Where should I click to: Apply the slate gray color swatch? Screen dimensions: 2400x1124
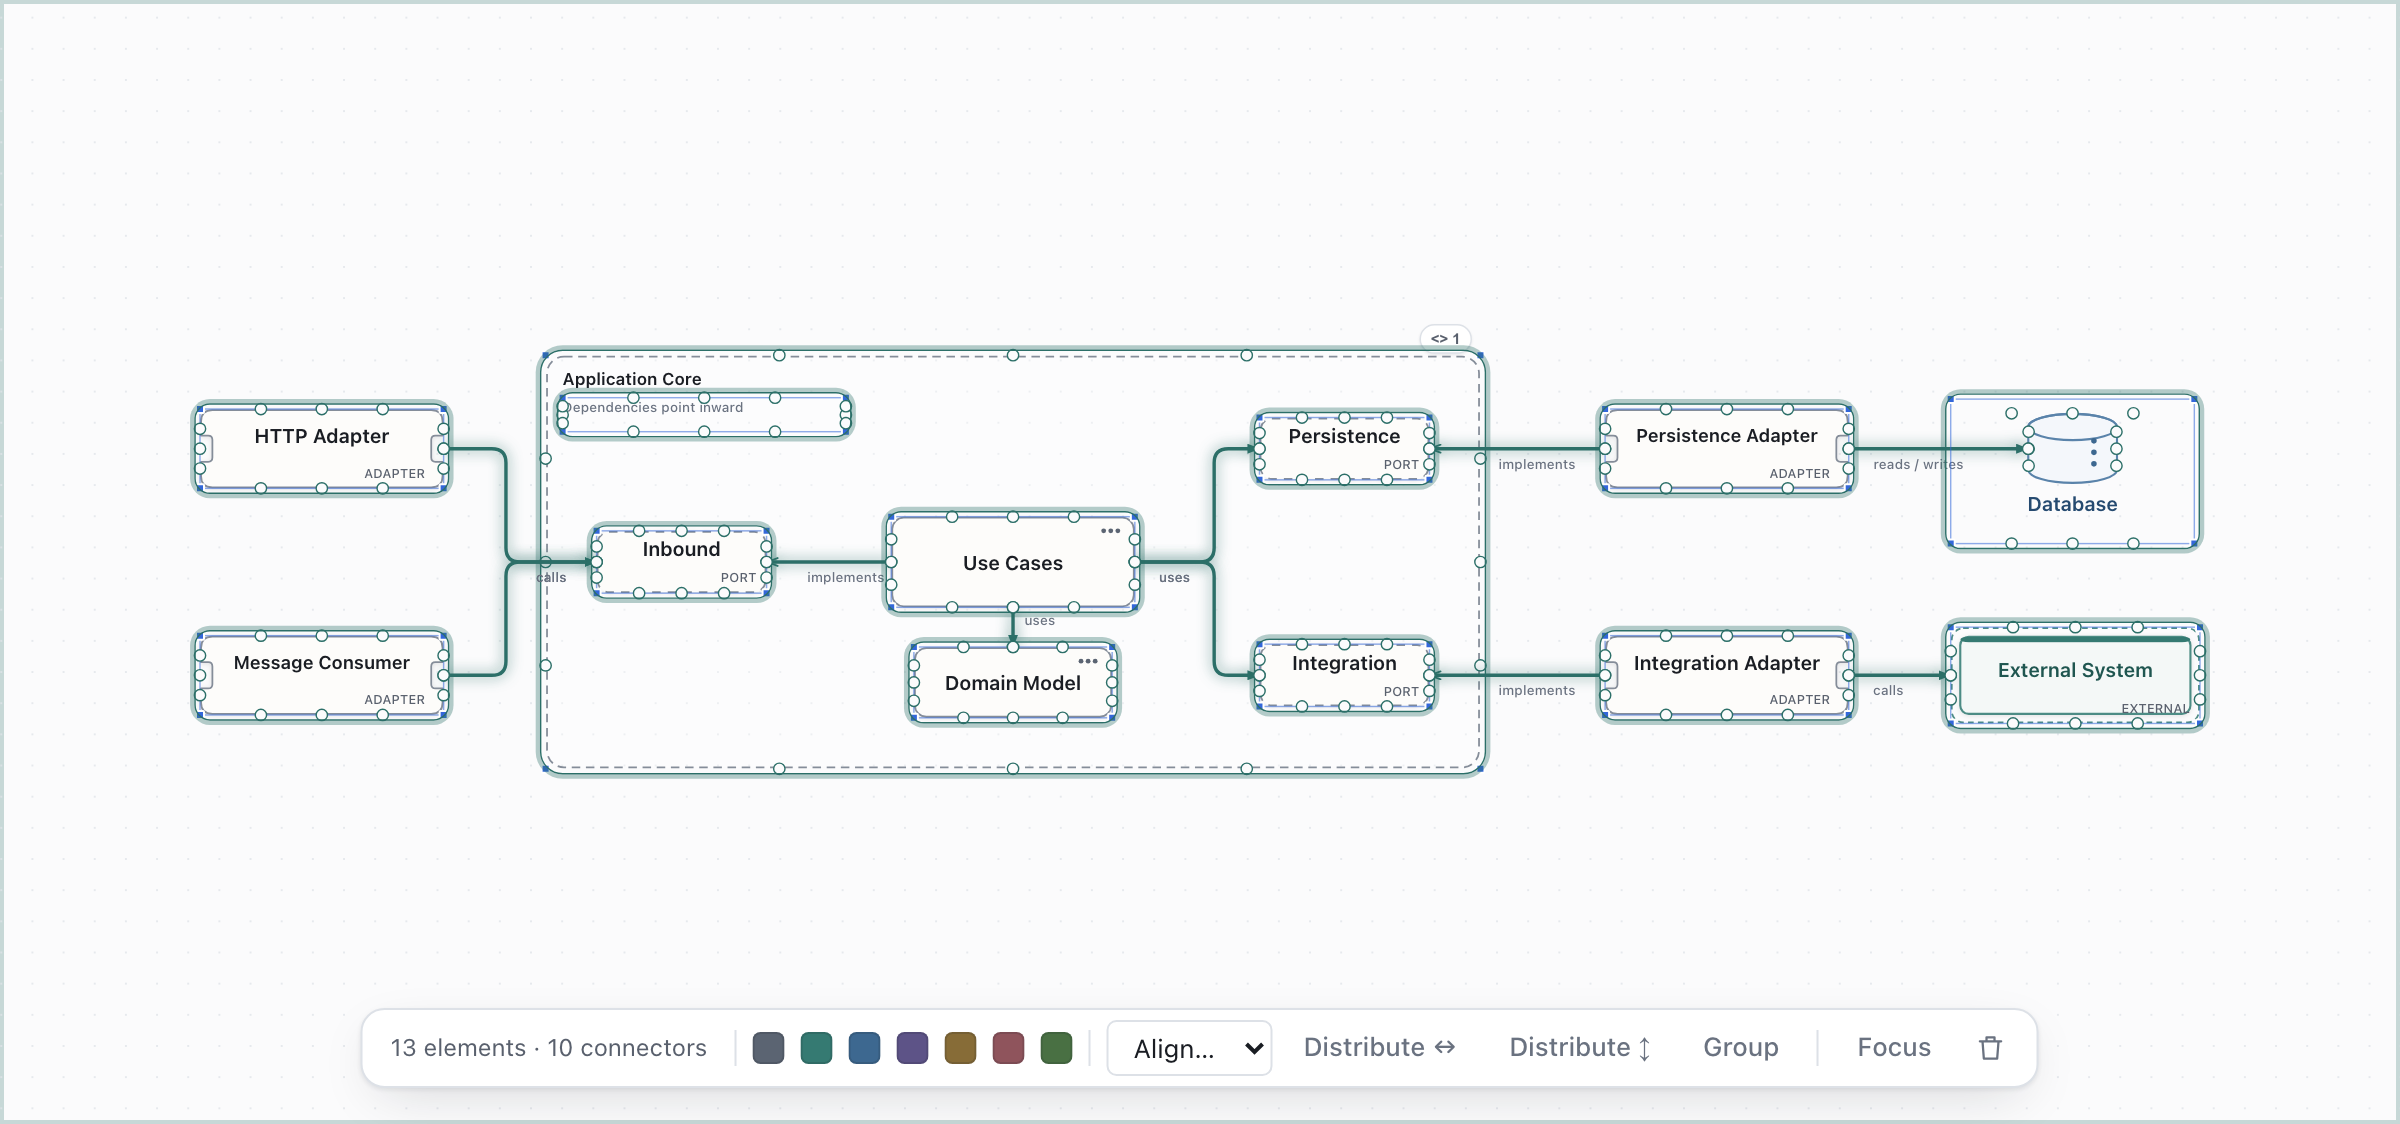[x=768, y=1048]
